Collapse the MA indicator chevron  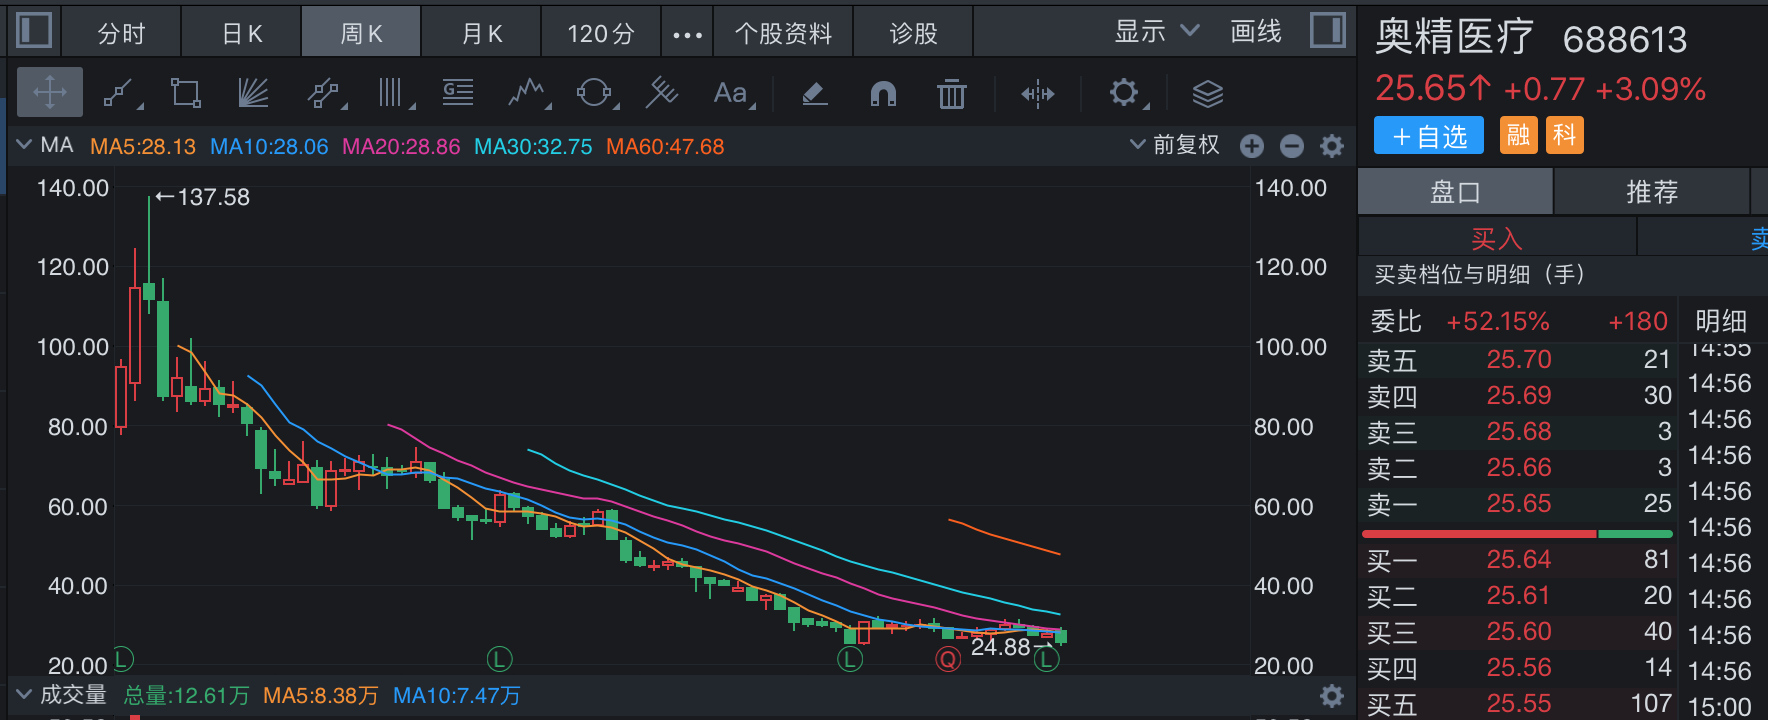coord(24,145)
